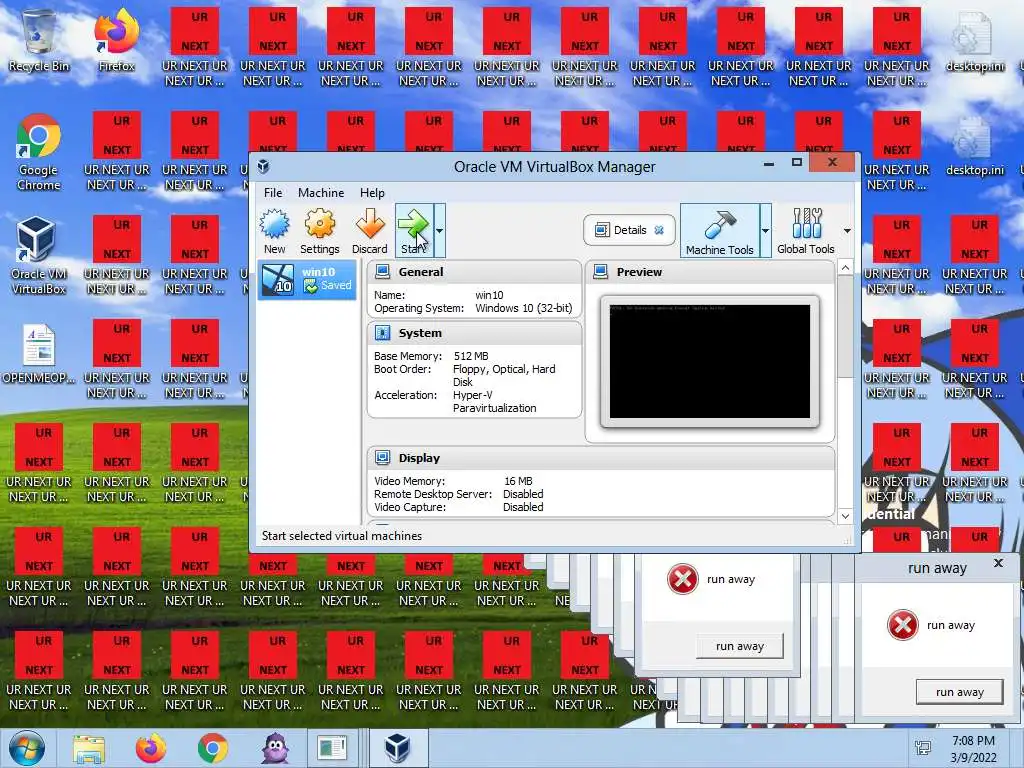This screenshot has width=1024, height=768.
Task: Click the Discard saved state icon
Action: coord(370,231)
